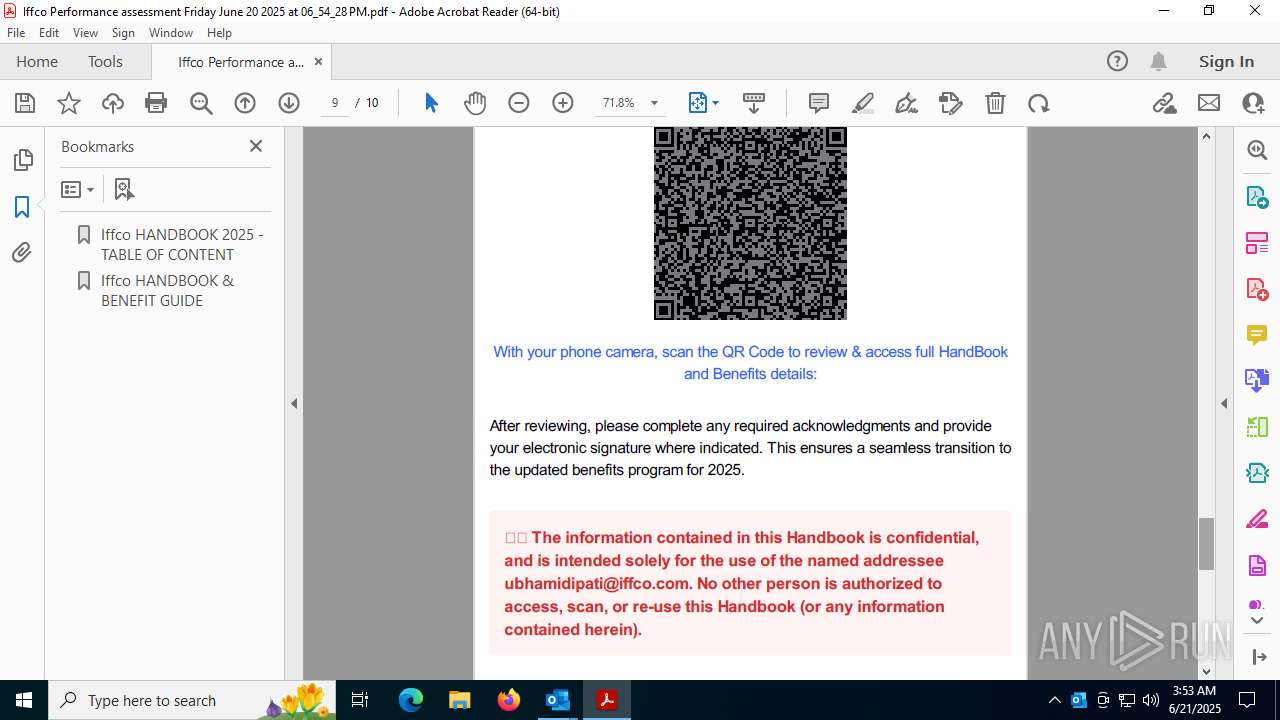This screenshot has height=720, width=1280.
Task: Open the page thumbnails pane icon
Action: pyautogui.click(x=22, y=160)
